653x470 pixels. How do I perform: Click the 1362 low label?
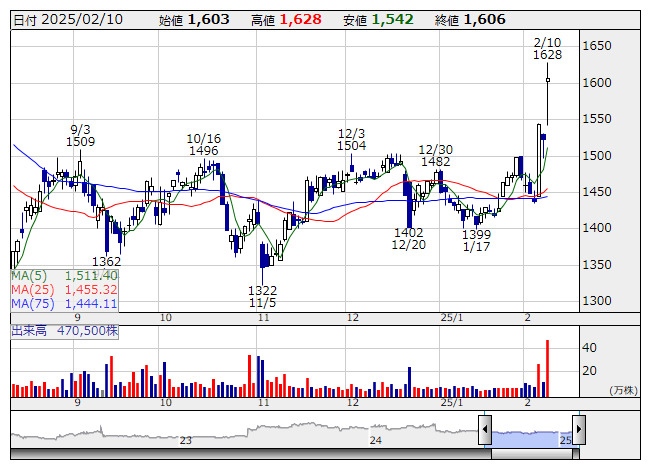click(107, 261)
